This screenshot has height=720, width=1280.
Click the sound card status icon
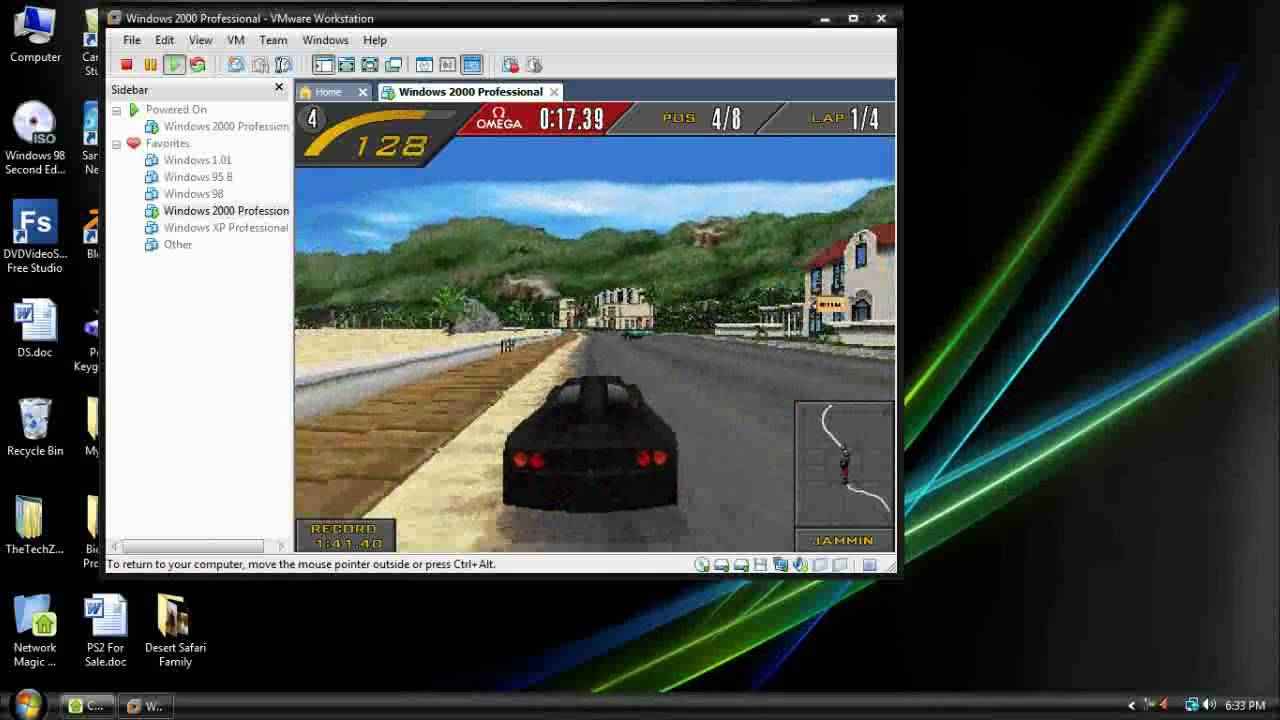(x=800, y=565)
